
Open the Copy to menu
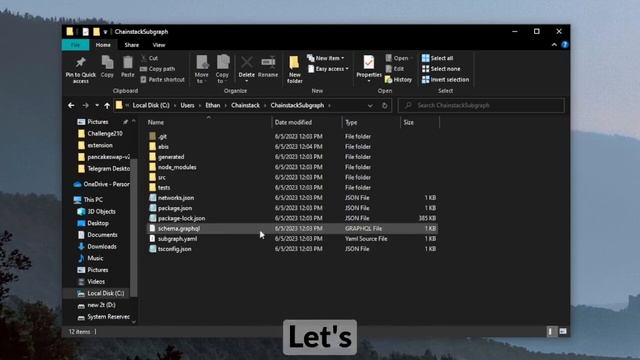[x=222, y=69]
